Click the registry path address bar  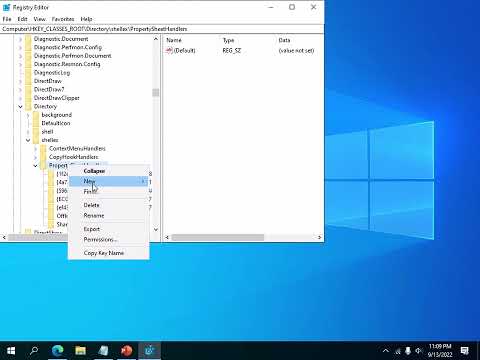point(162,29)
